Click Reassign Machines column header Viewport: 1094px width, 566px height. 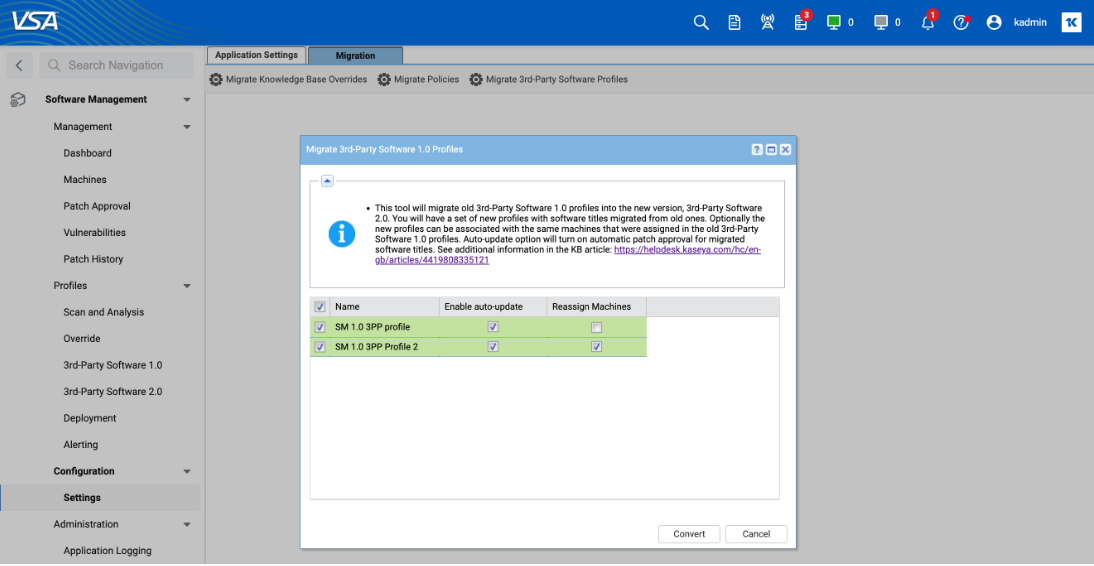(x=597, y=306)
